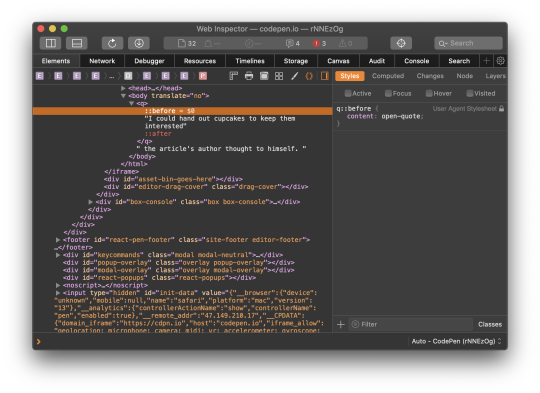Open the Auto – CodePen execution context dropdown
Screen dimensions: 540x393
pyautogui.click(x=457, y=341)
